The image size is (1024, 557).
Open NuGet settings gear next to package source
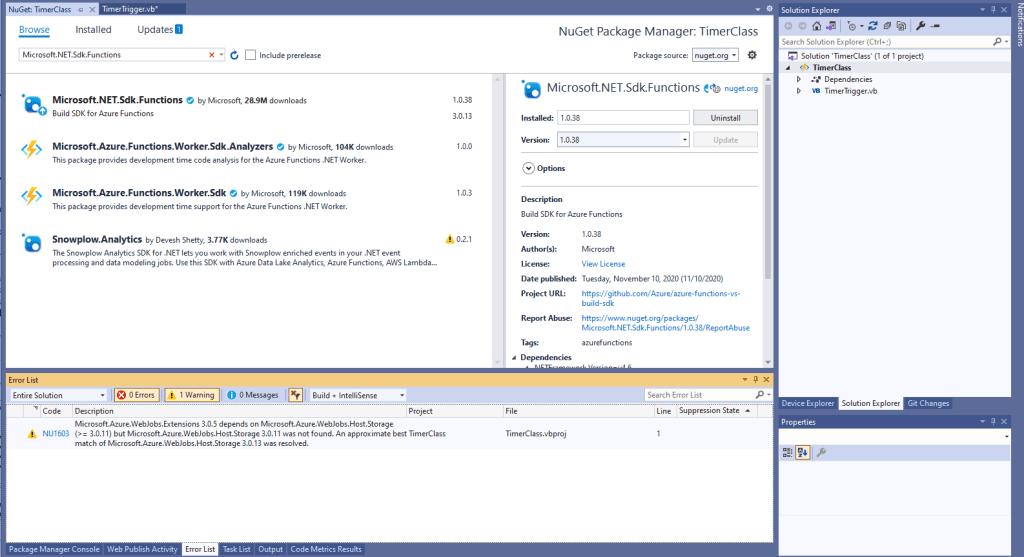pyautogui.click(x=752, y=55)
